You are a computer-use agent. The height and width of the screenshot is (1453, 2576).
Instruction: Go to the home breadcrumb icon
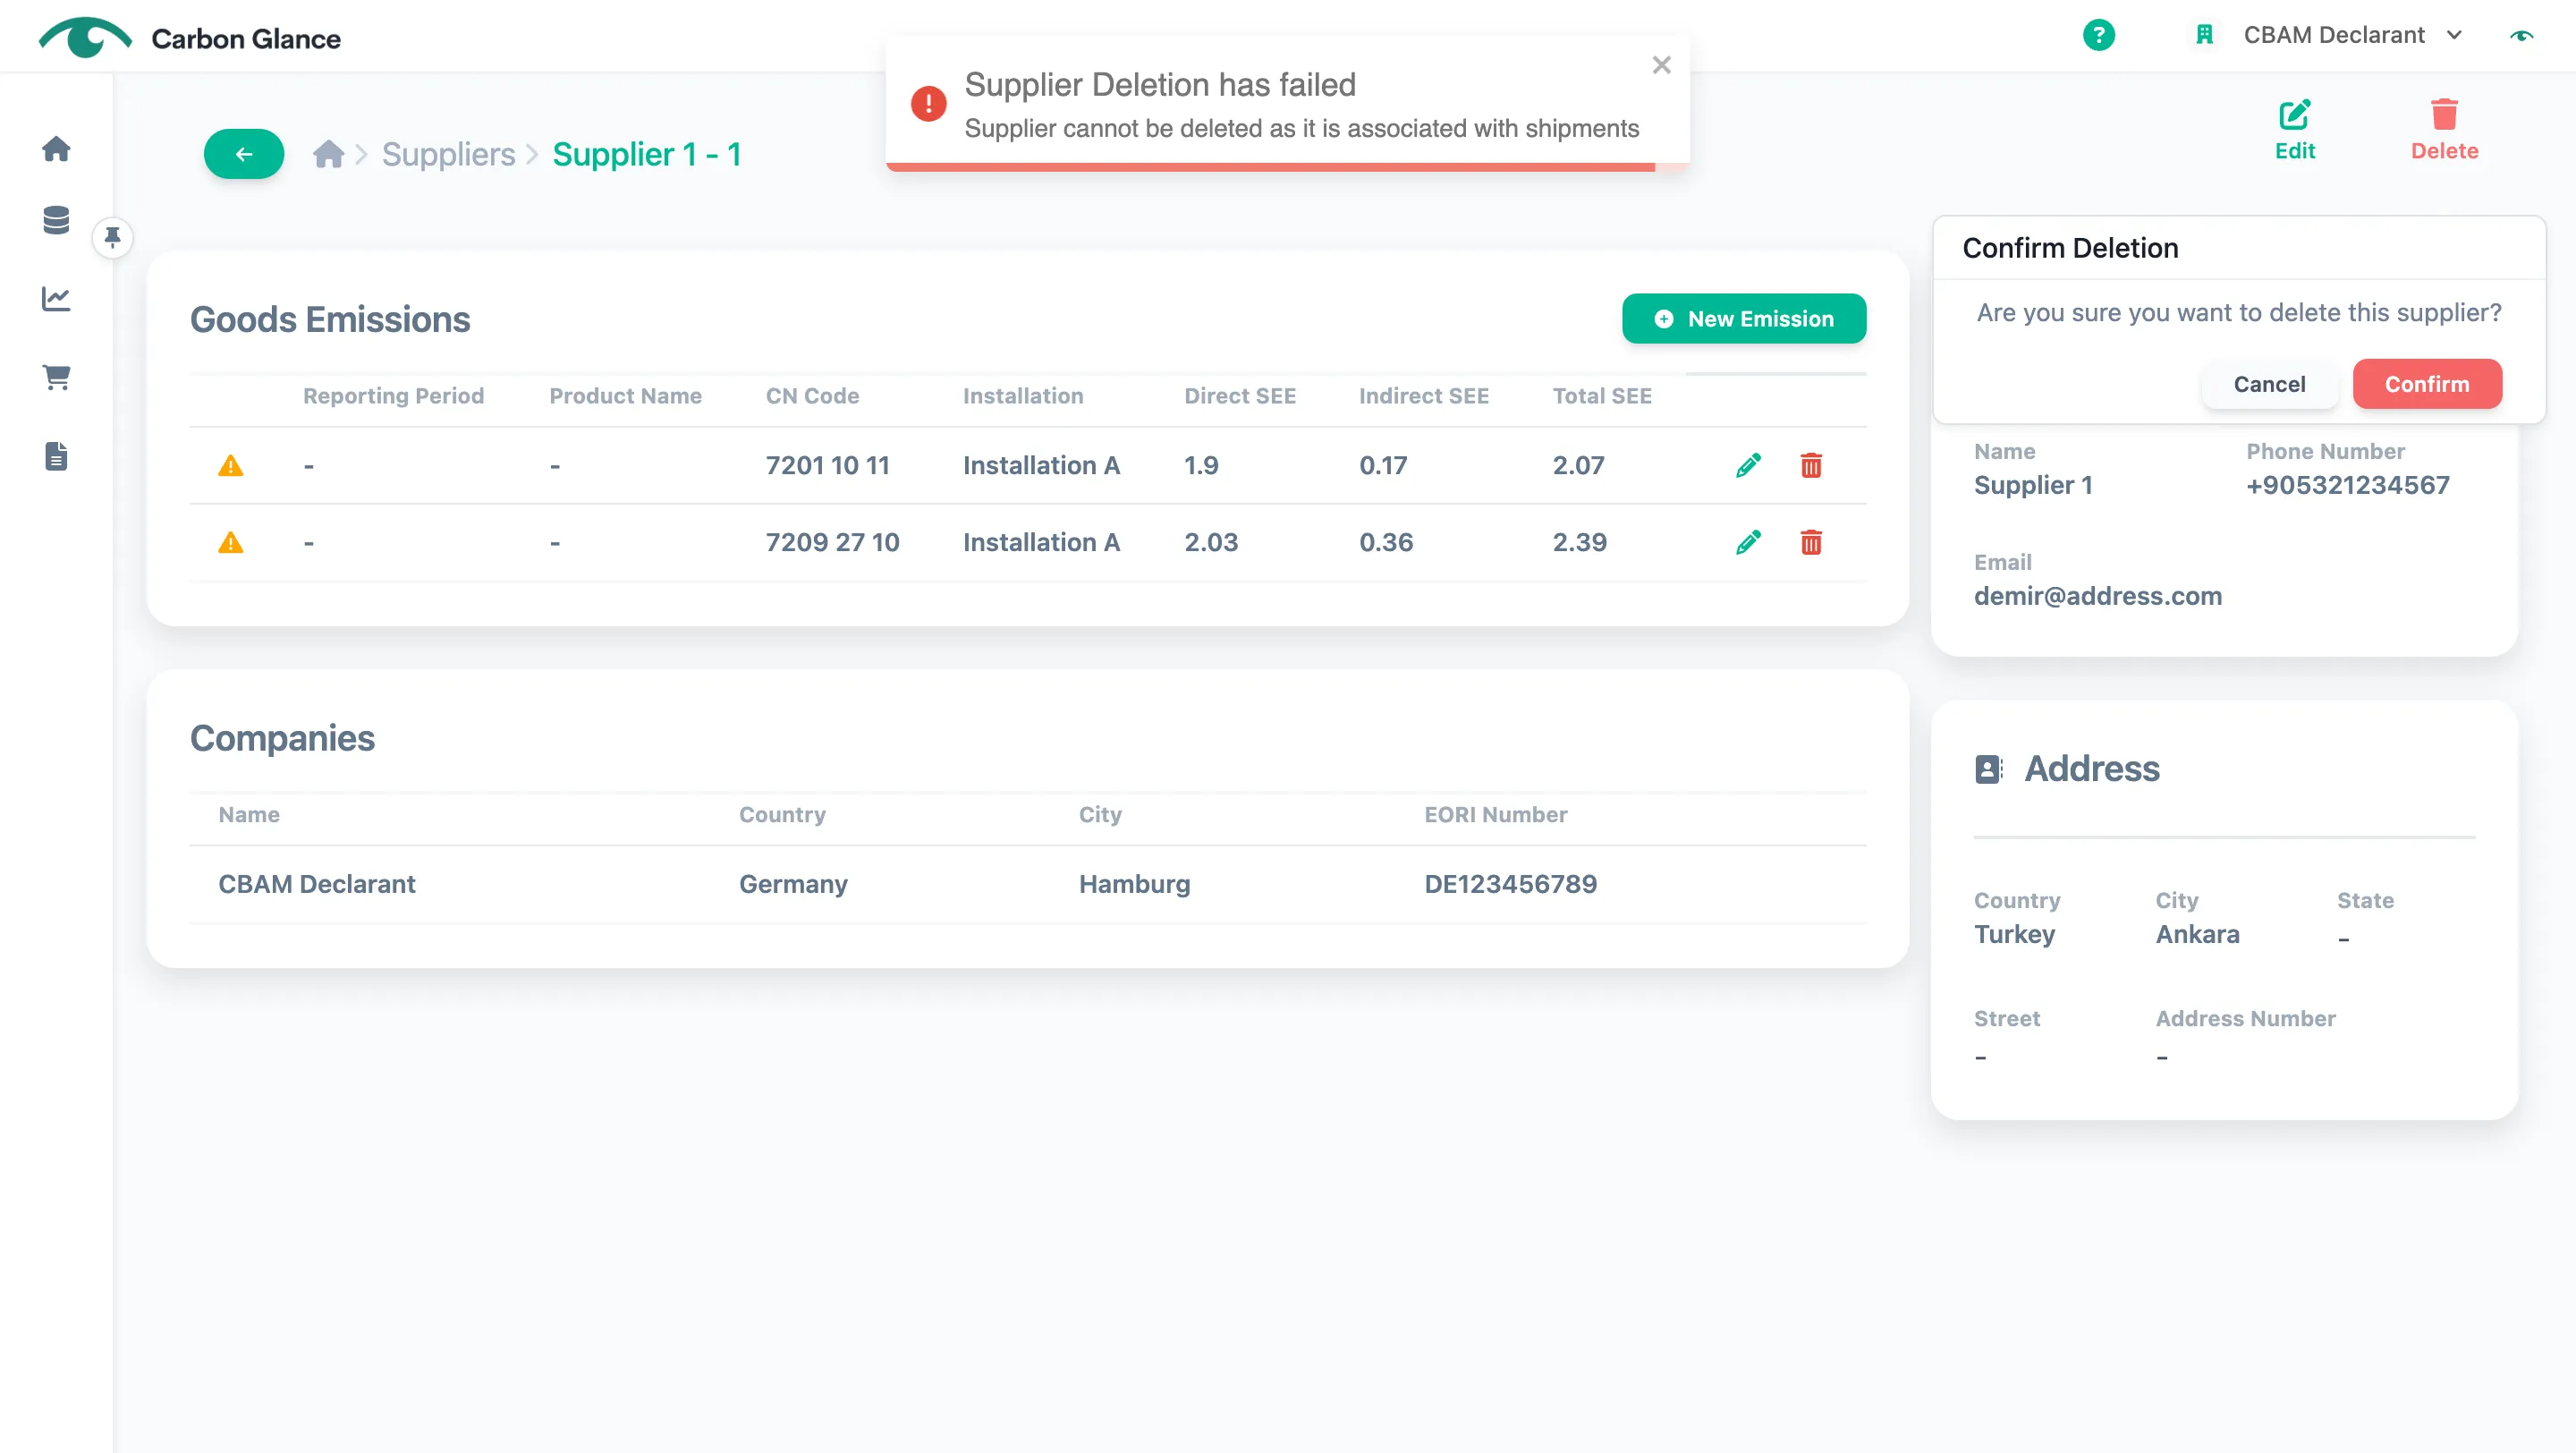pos(328,154)
